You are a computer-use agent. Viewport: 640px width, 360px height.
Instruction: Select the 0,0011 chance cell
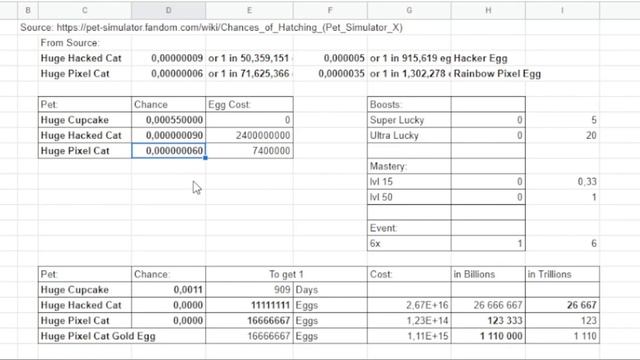[x=169, y=290]
